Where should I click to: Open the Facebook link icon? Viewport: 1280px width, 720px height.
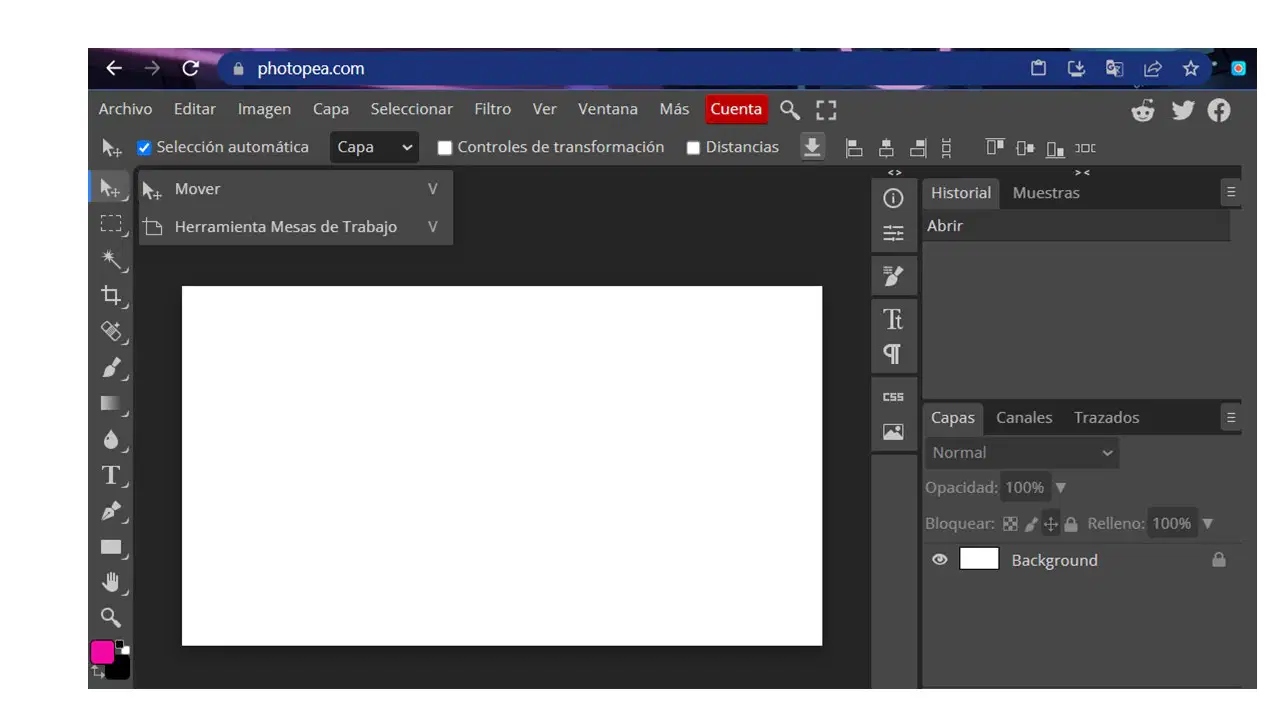click(1219, 110)
